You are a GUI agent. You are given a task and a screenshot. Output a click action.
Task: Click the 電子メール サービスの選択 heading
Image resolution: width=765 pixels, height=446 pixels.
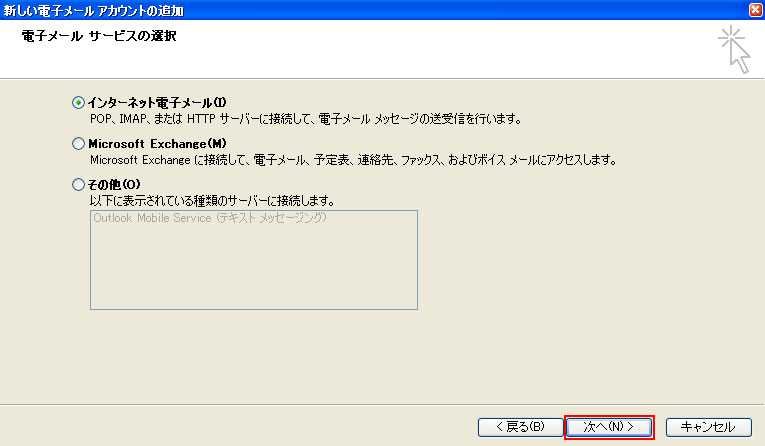(x=99, y=36)
